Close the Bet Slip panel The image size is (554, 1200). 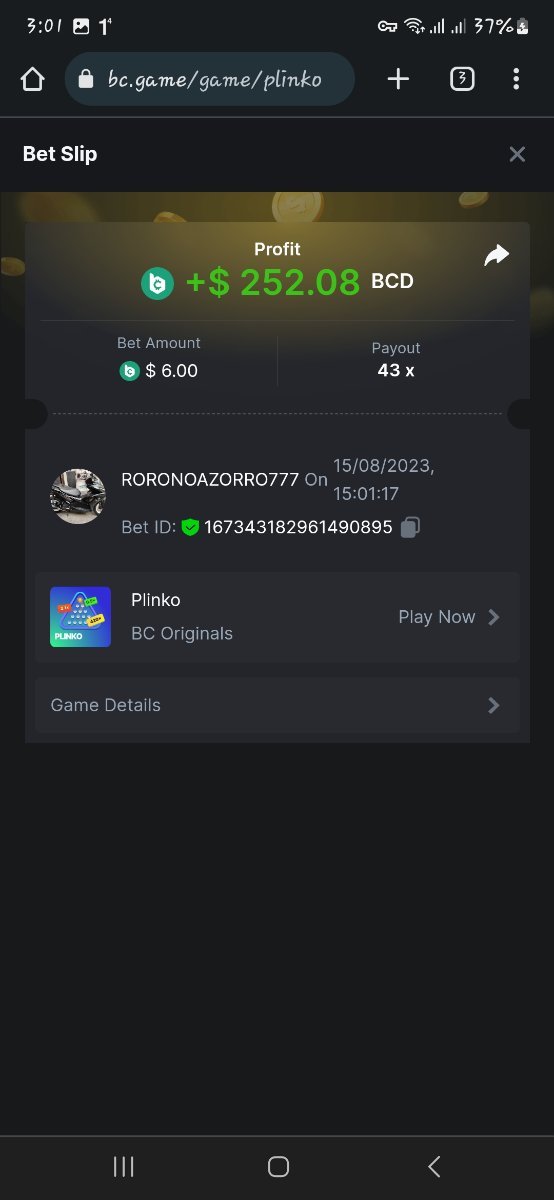coord(517,154)
